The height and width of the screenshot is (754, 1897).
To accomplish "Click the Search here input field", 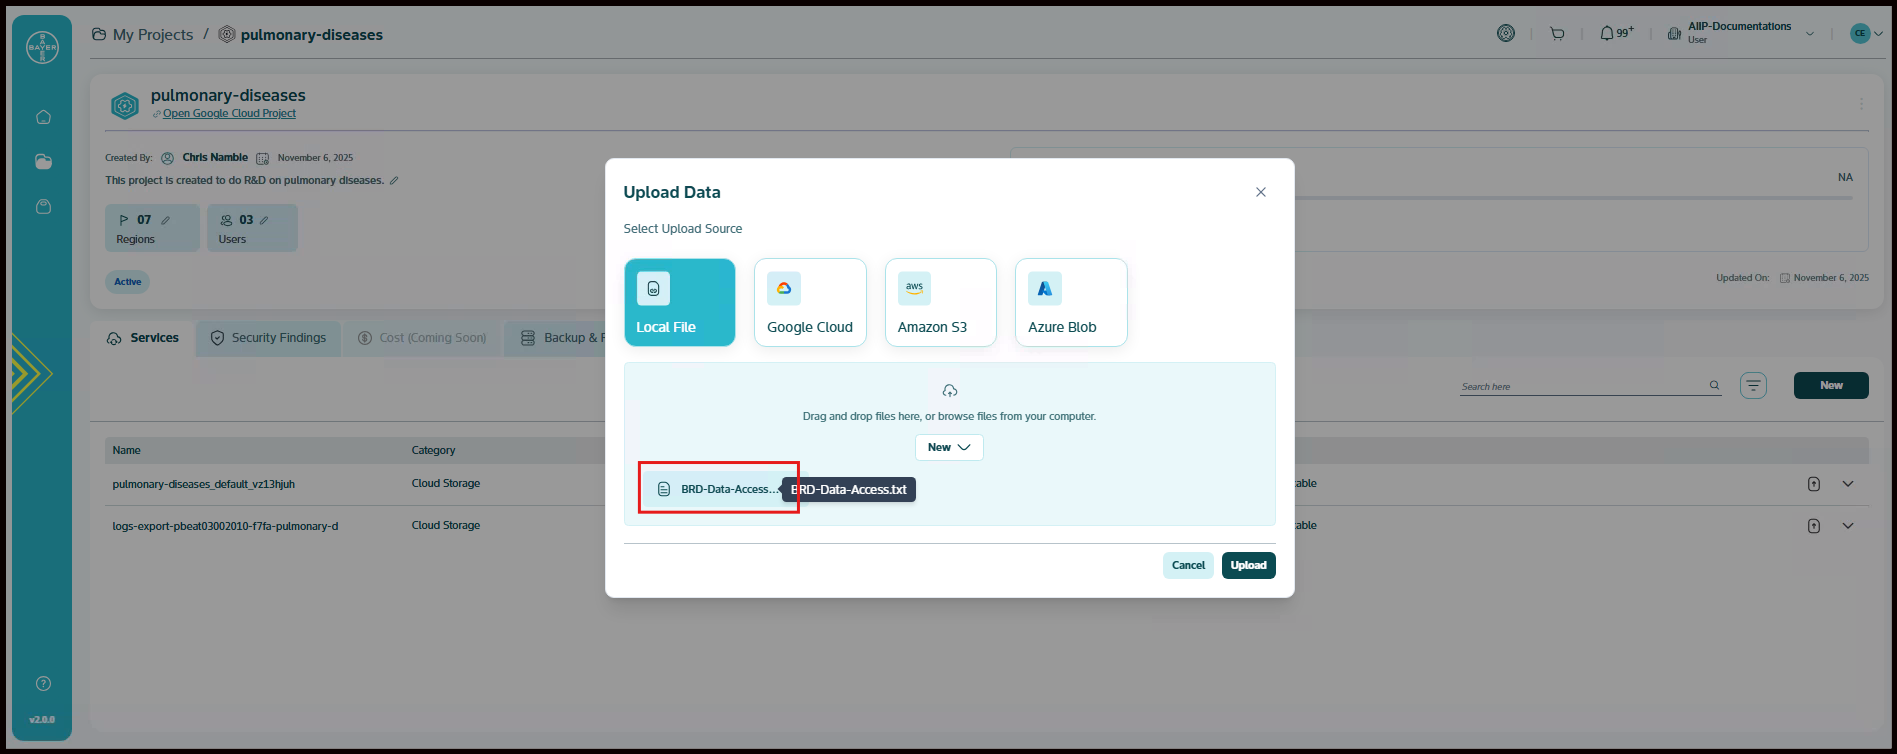I will [1582, 386].
